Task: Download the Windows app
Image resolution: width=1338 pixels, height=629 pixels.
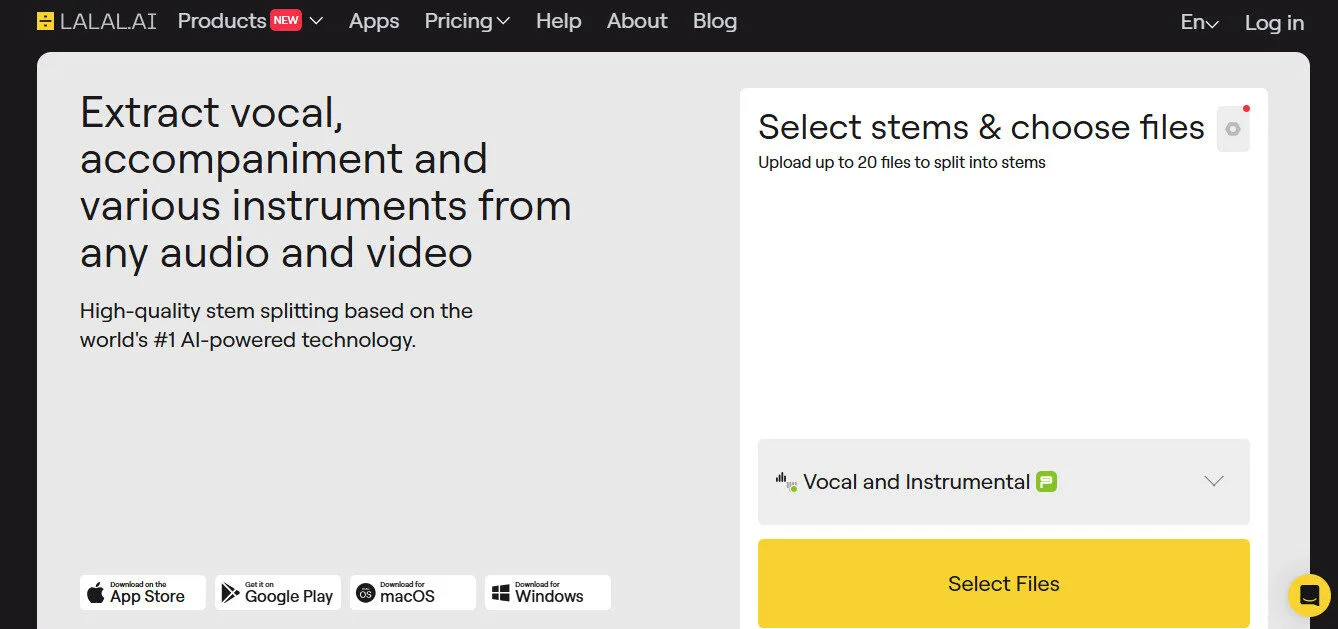Action: 548,593
